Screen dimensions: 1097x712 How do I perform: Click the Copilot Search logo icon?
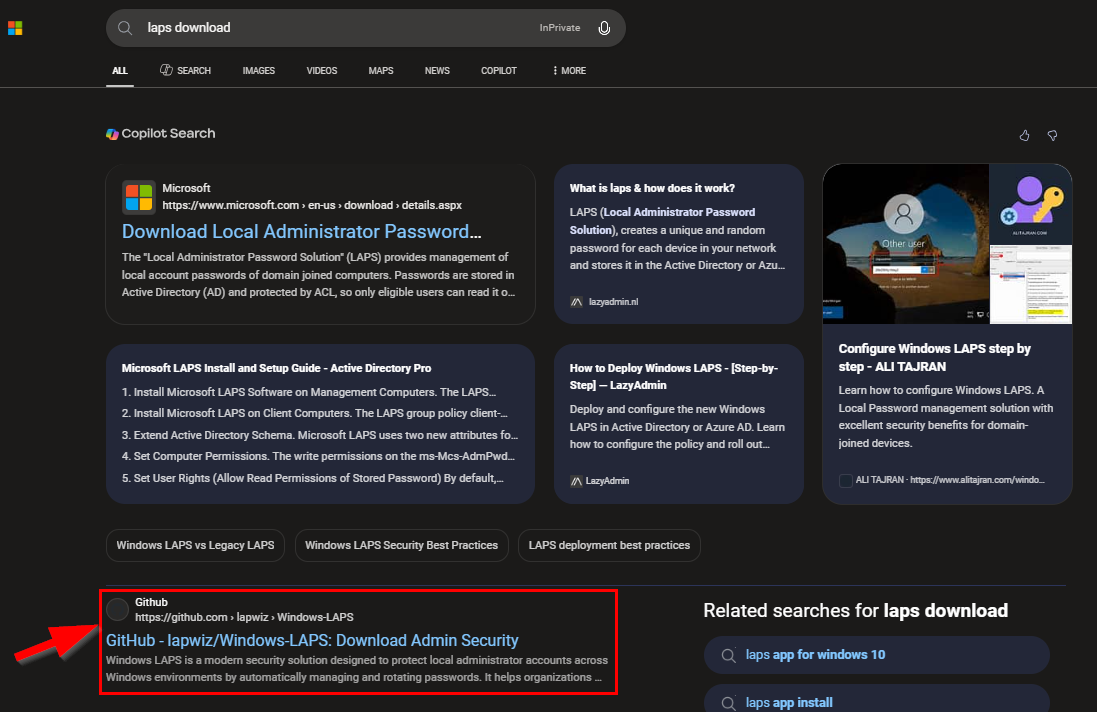tap(113, 134)
